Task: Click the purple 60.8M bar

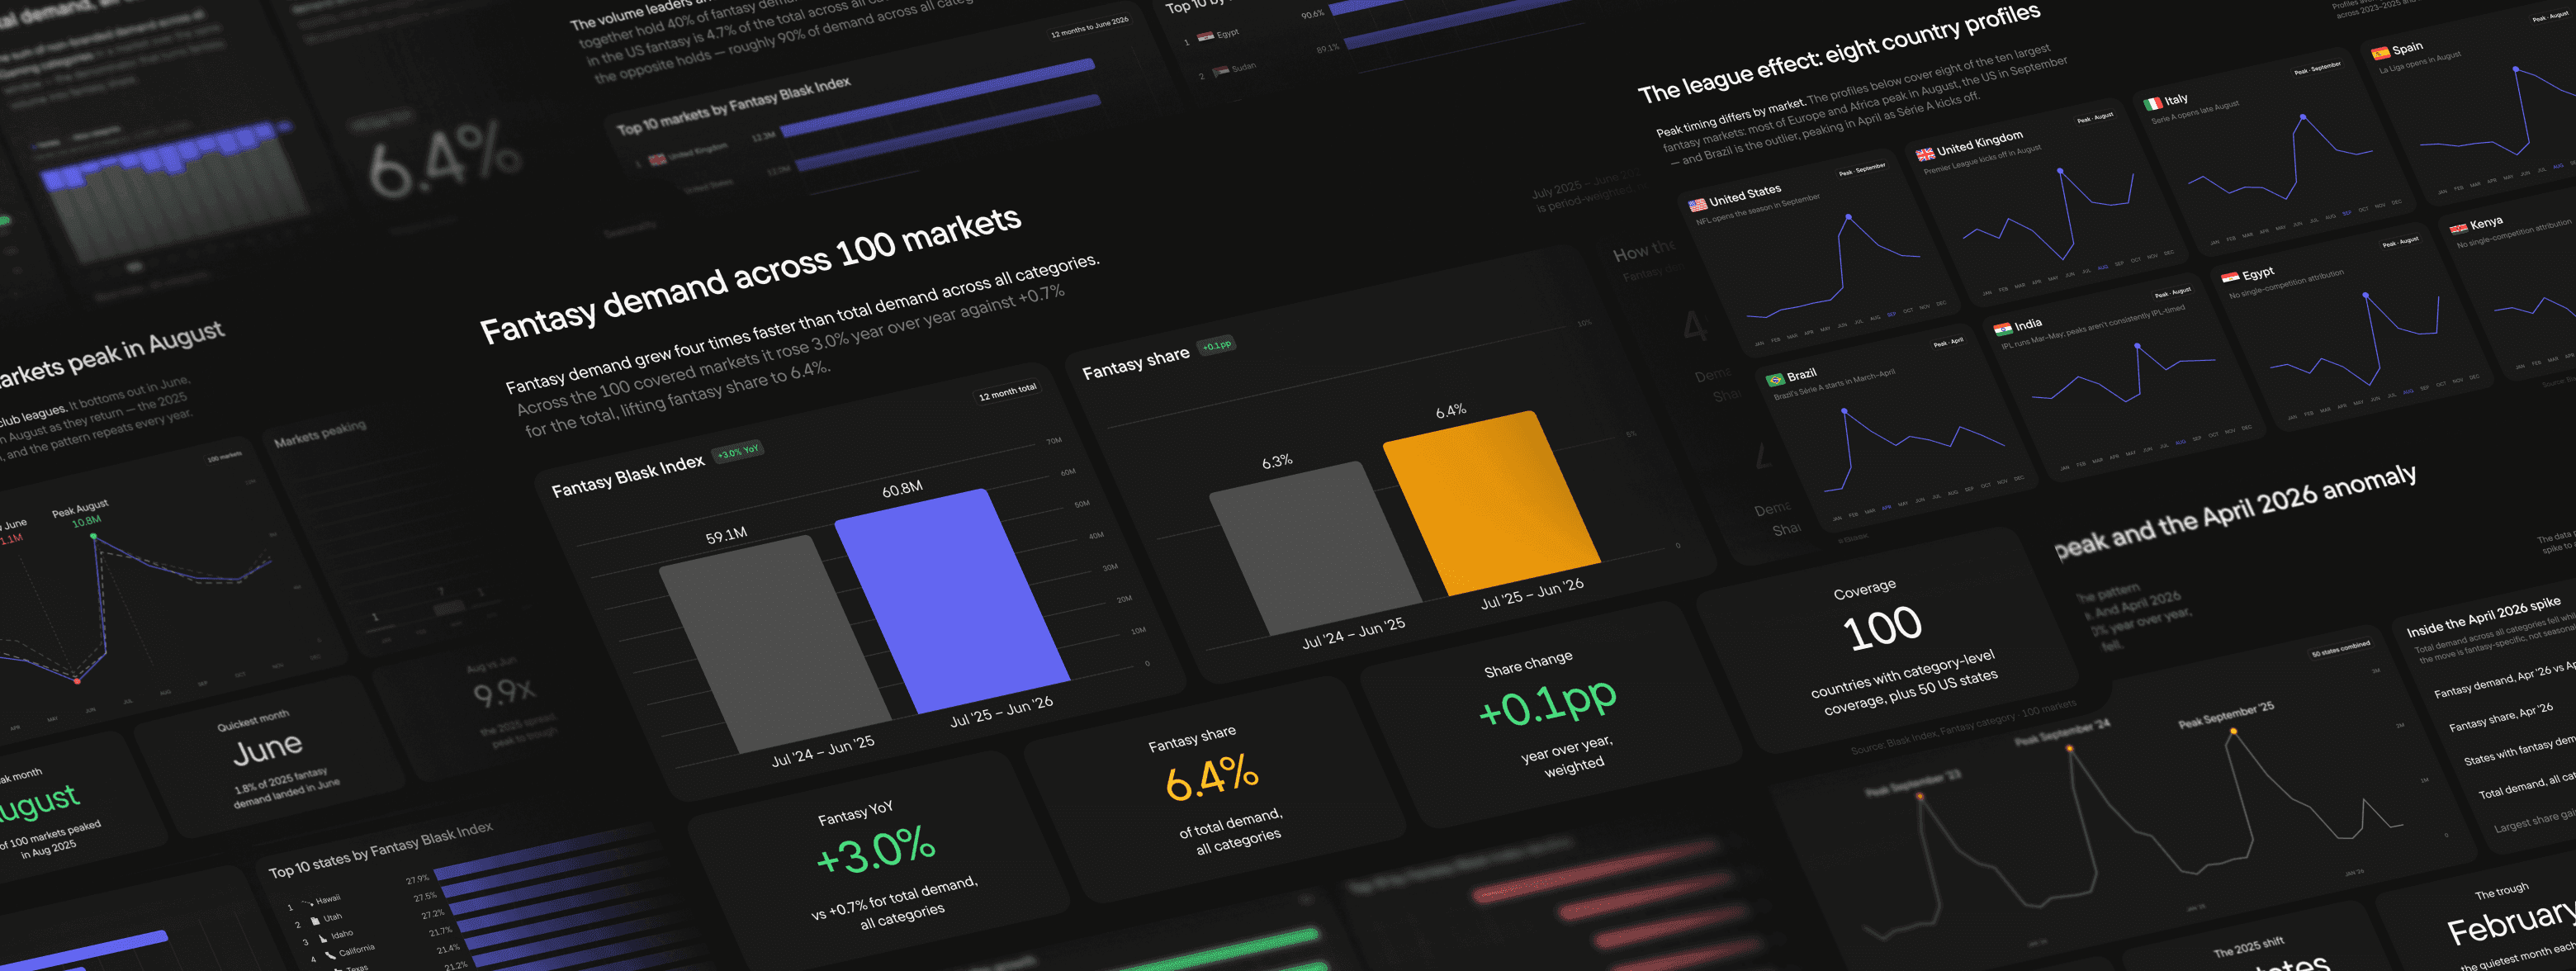Action: pos(950,600)
